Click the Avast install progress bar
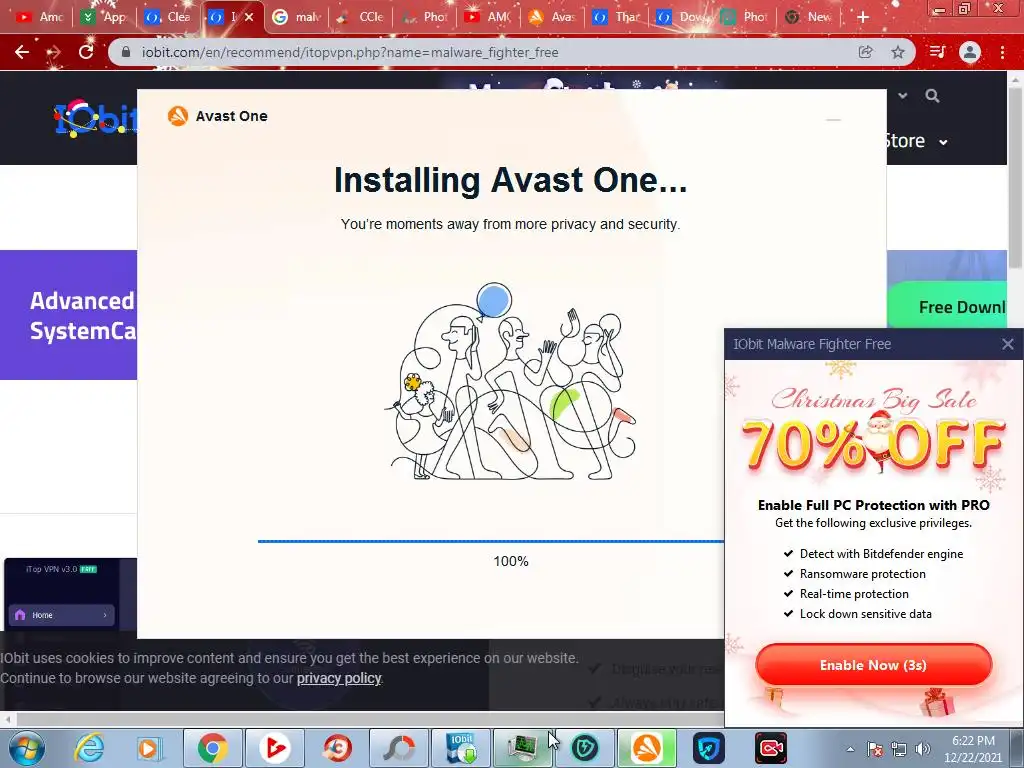 [491, 541]
